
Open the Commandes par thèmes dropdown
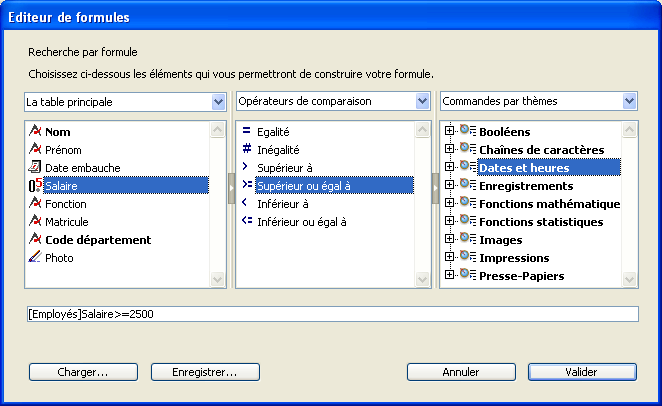629,102
